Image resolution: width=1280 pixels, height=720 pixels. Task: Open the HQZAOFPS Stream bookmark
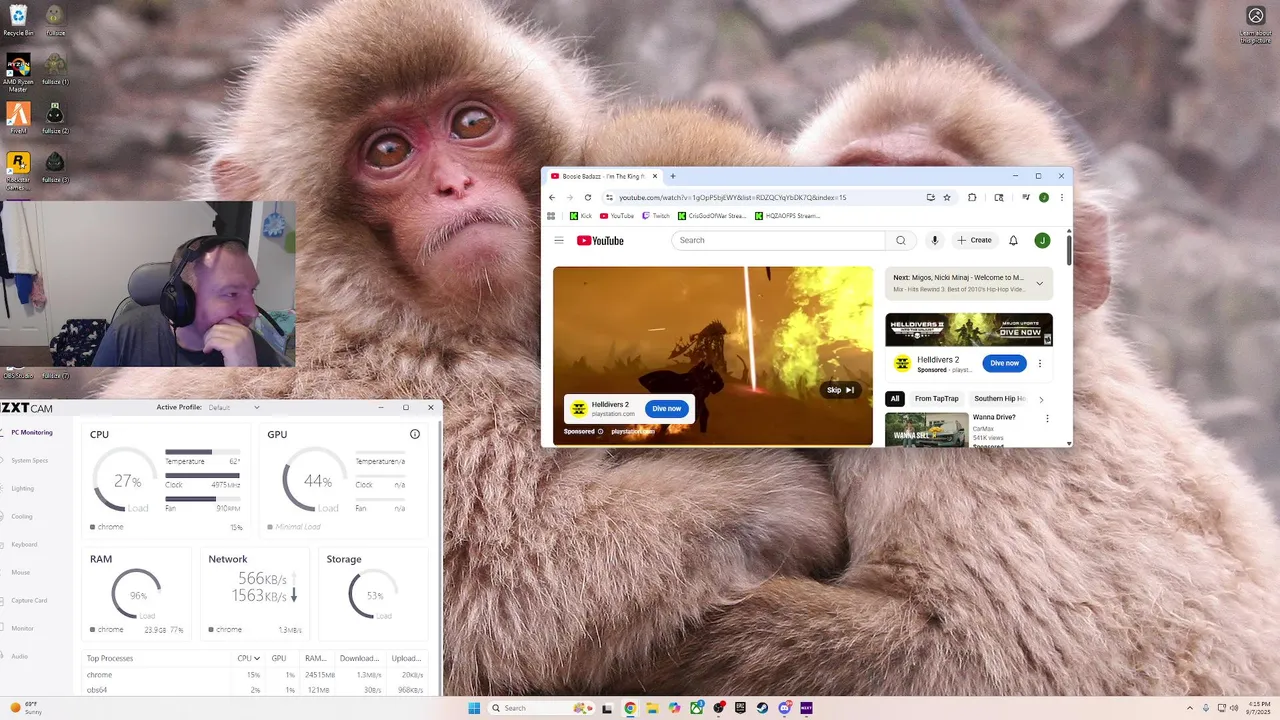point(787,216)
